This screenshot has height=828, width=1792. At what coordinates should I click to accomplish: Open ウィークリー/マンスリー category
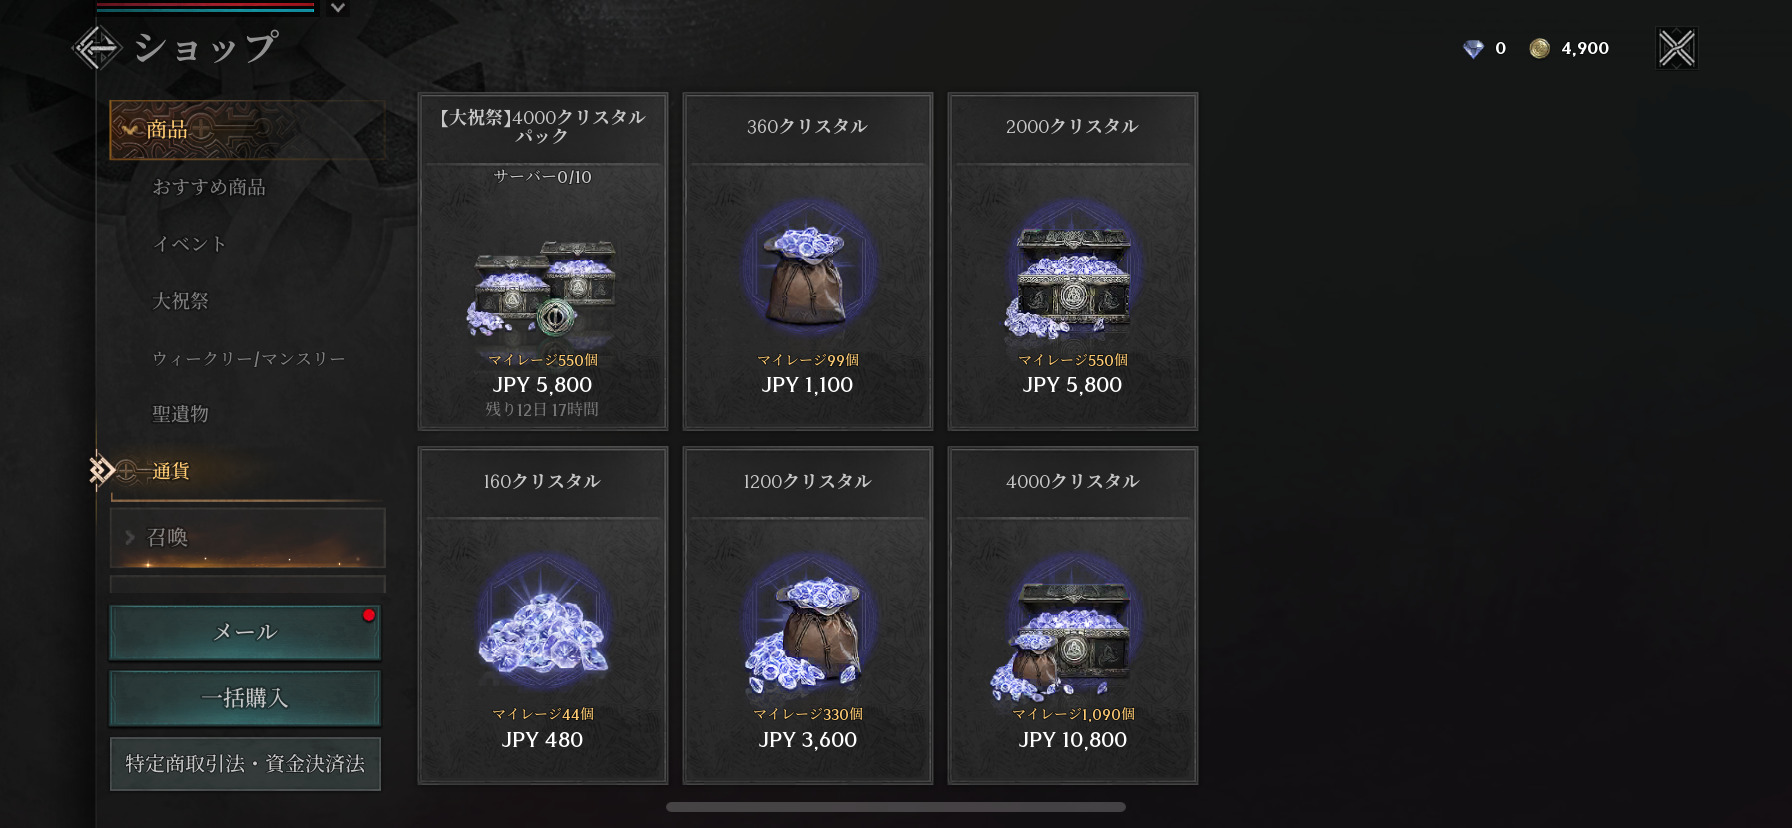(249, 358)
